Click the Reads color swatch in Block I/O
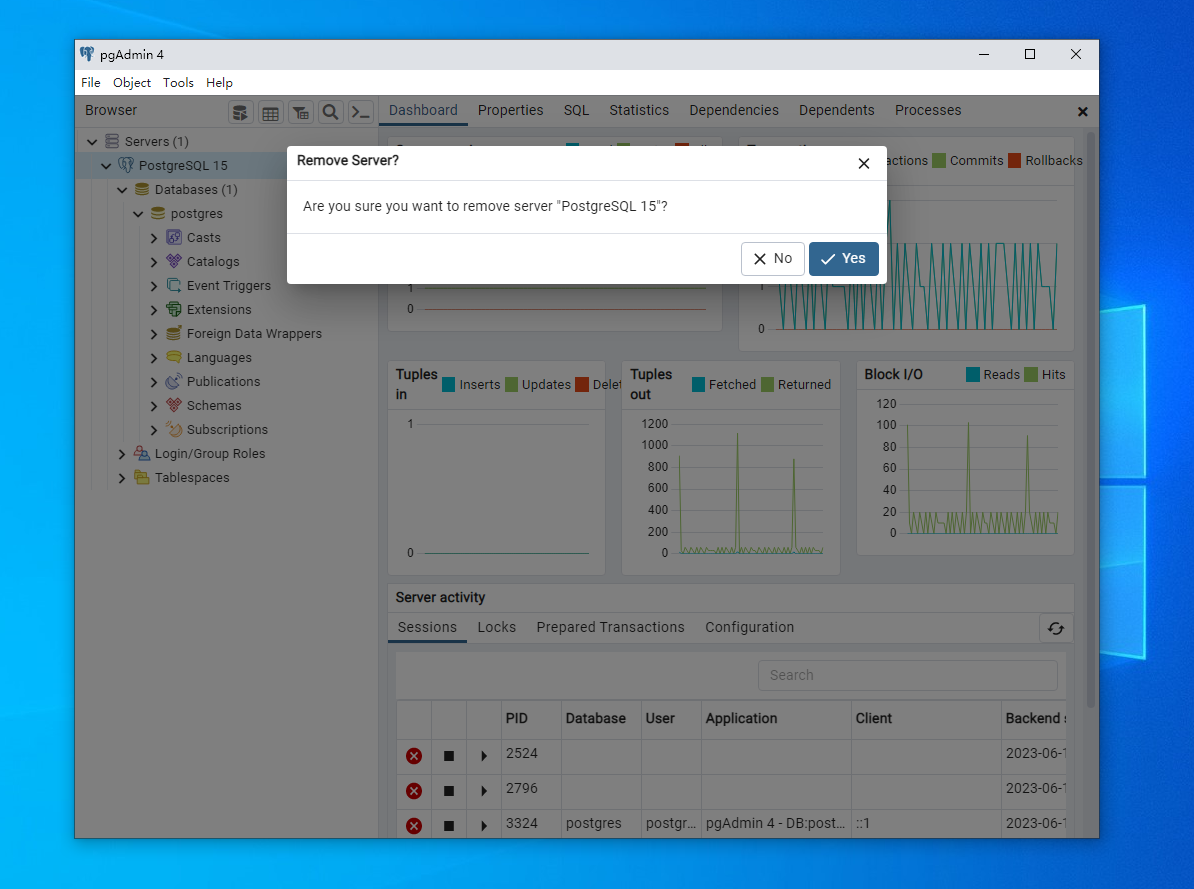The width and height of the screenshot is (1194, 889). pos(973,374)
